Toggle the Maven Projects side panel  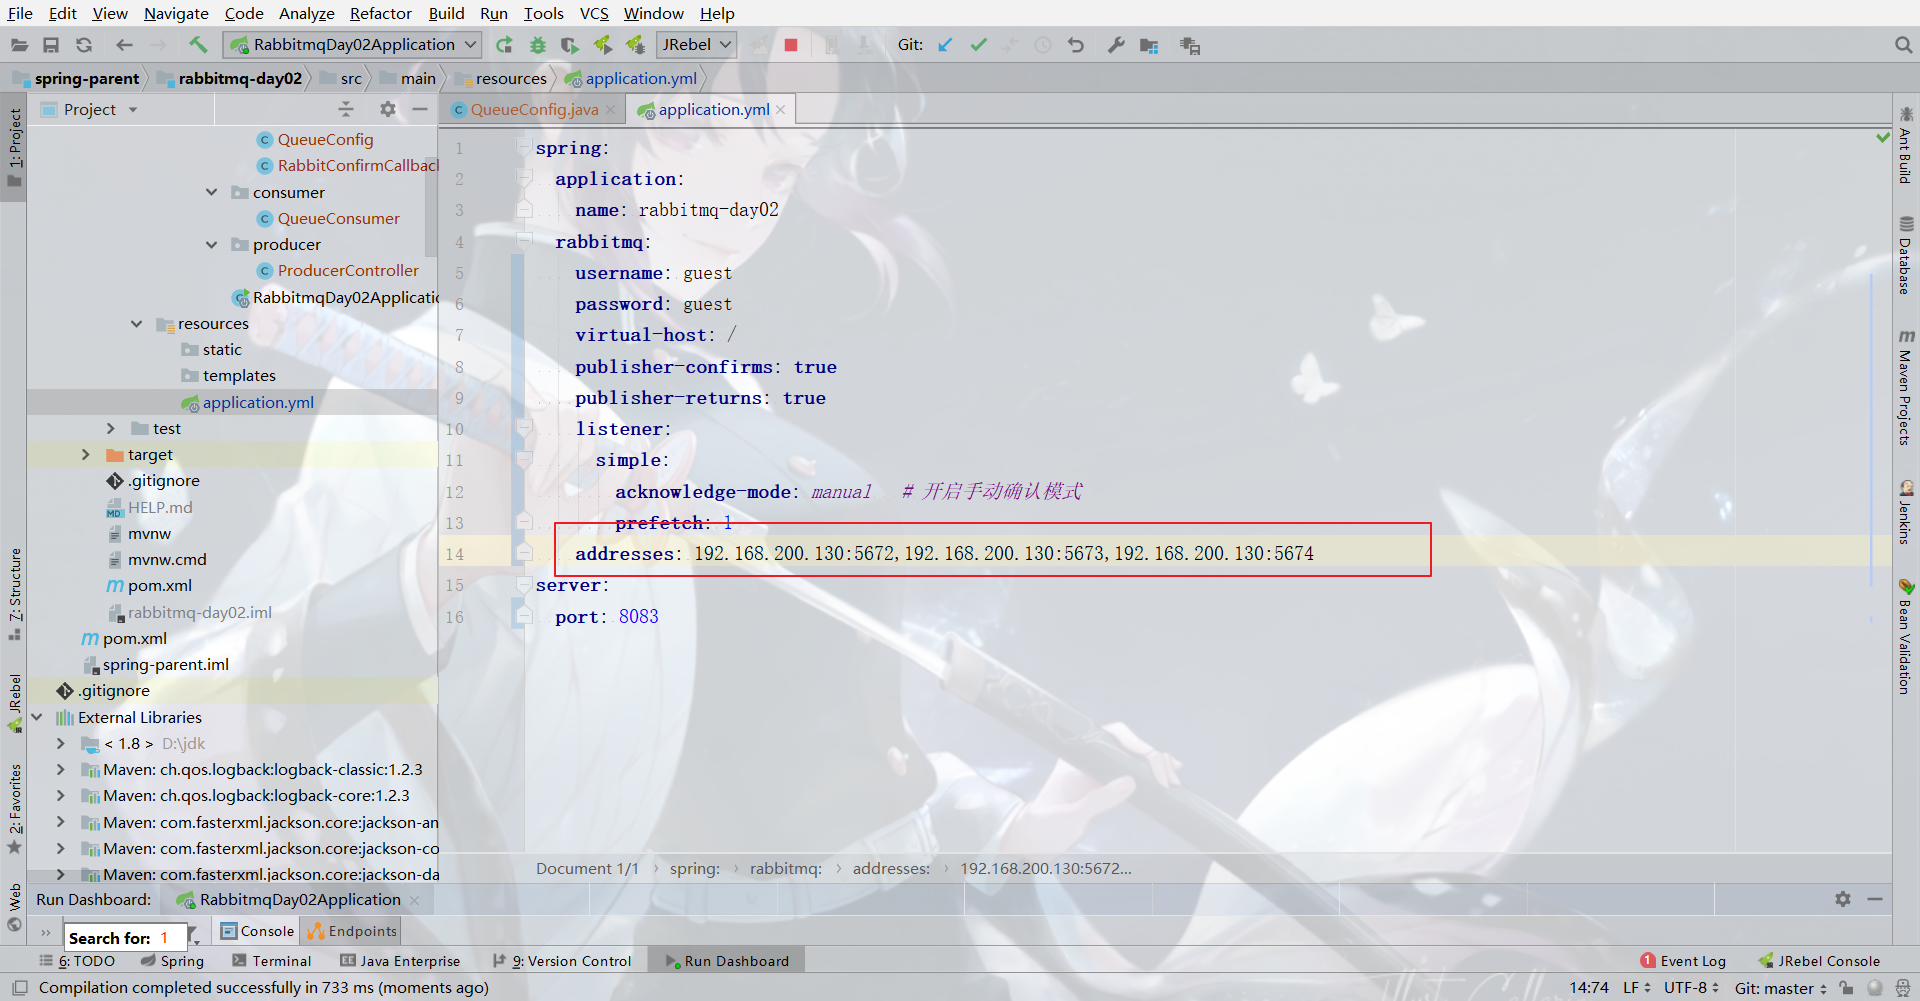pos(1906,387)
